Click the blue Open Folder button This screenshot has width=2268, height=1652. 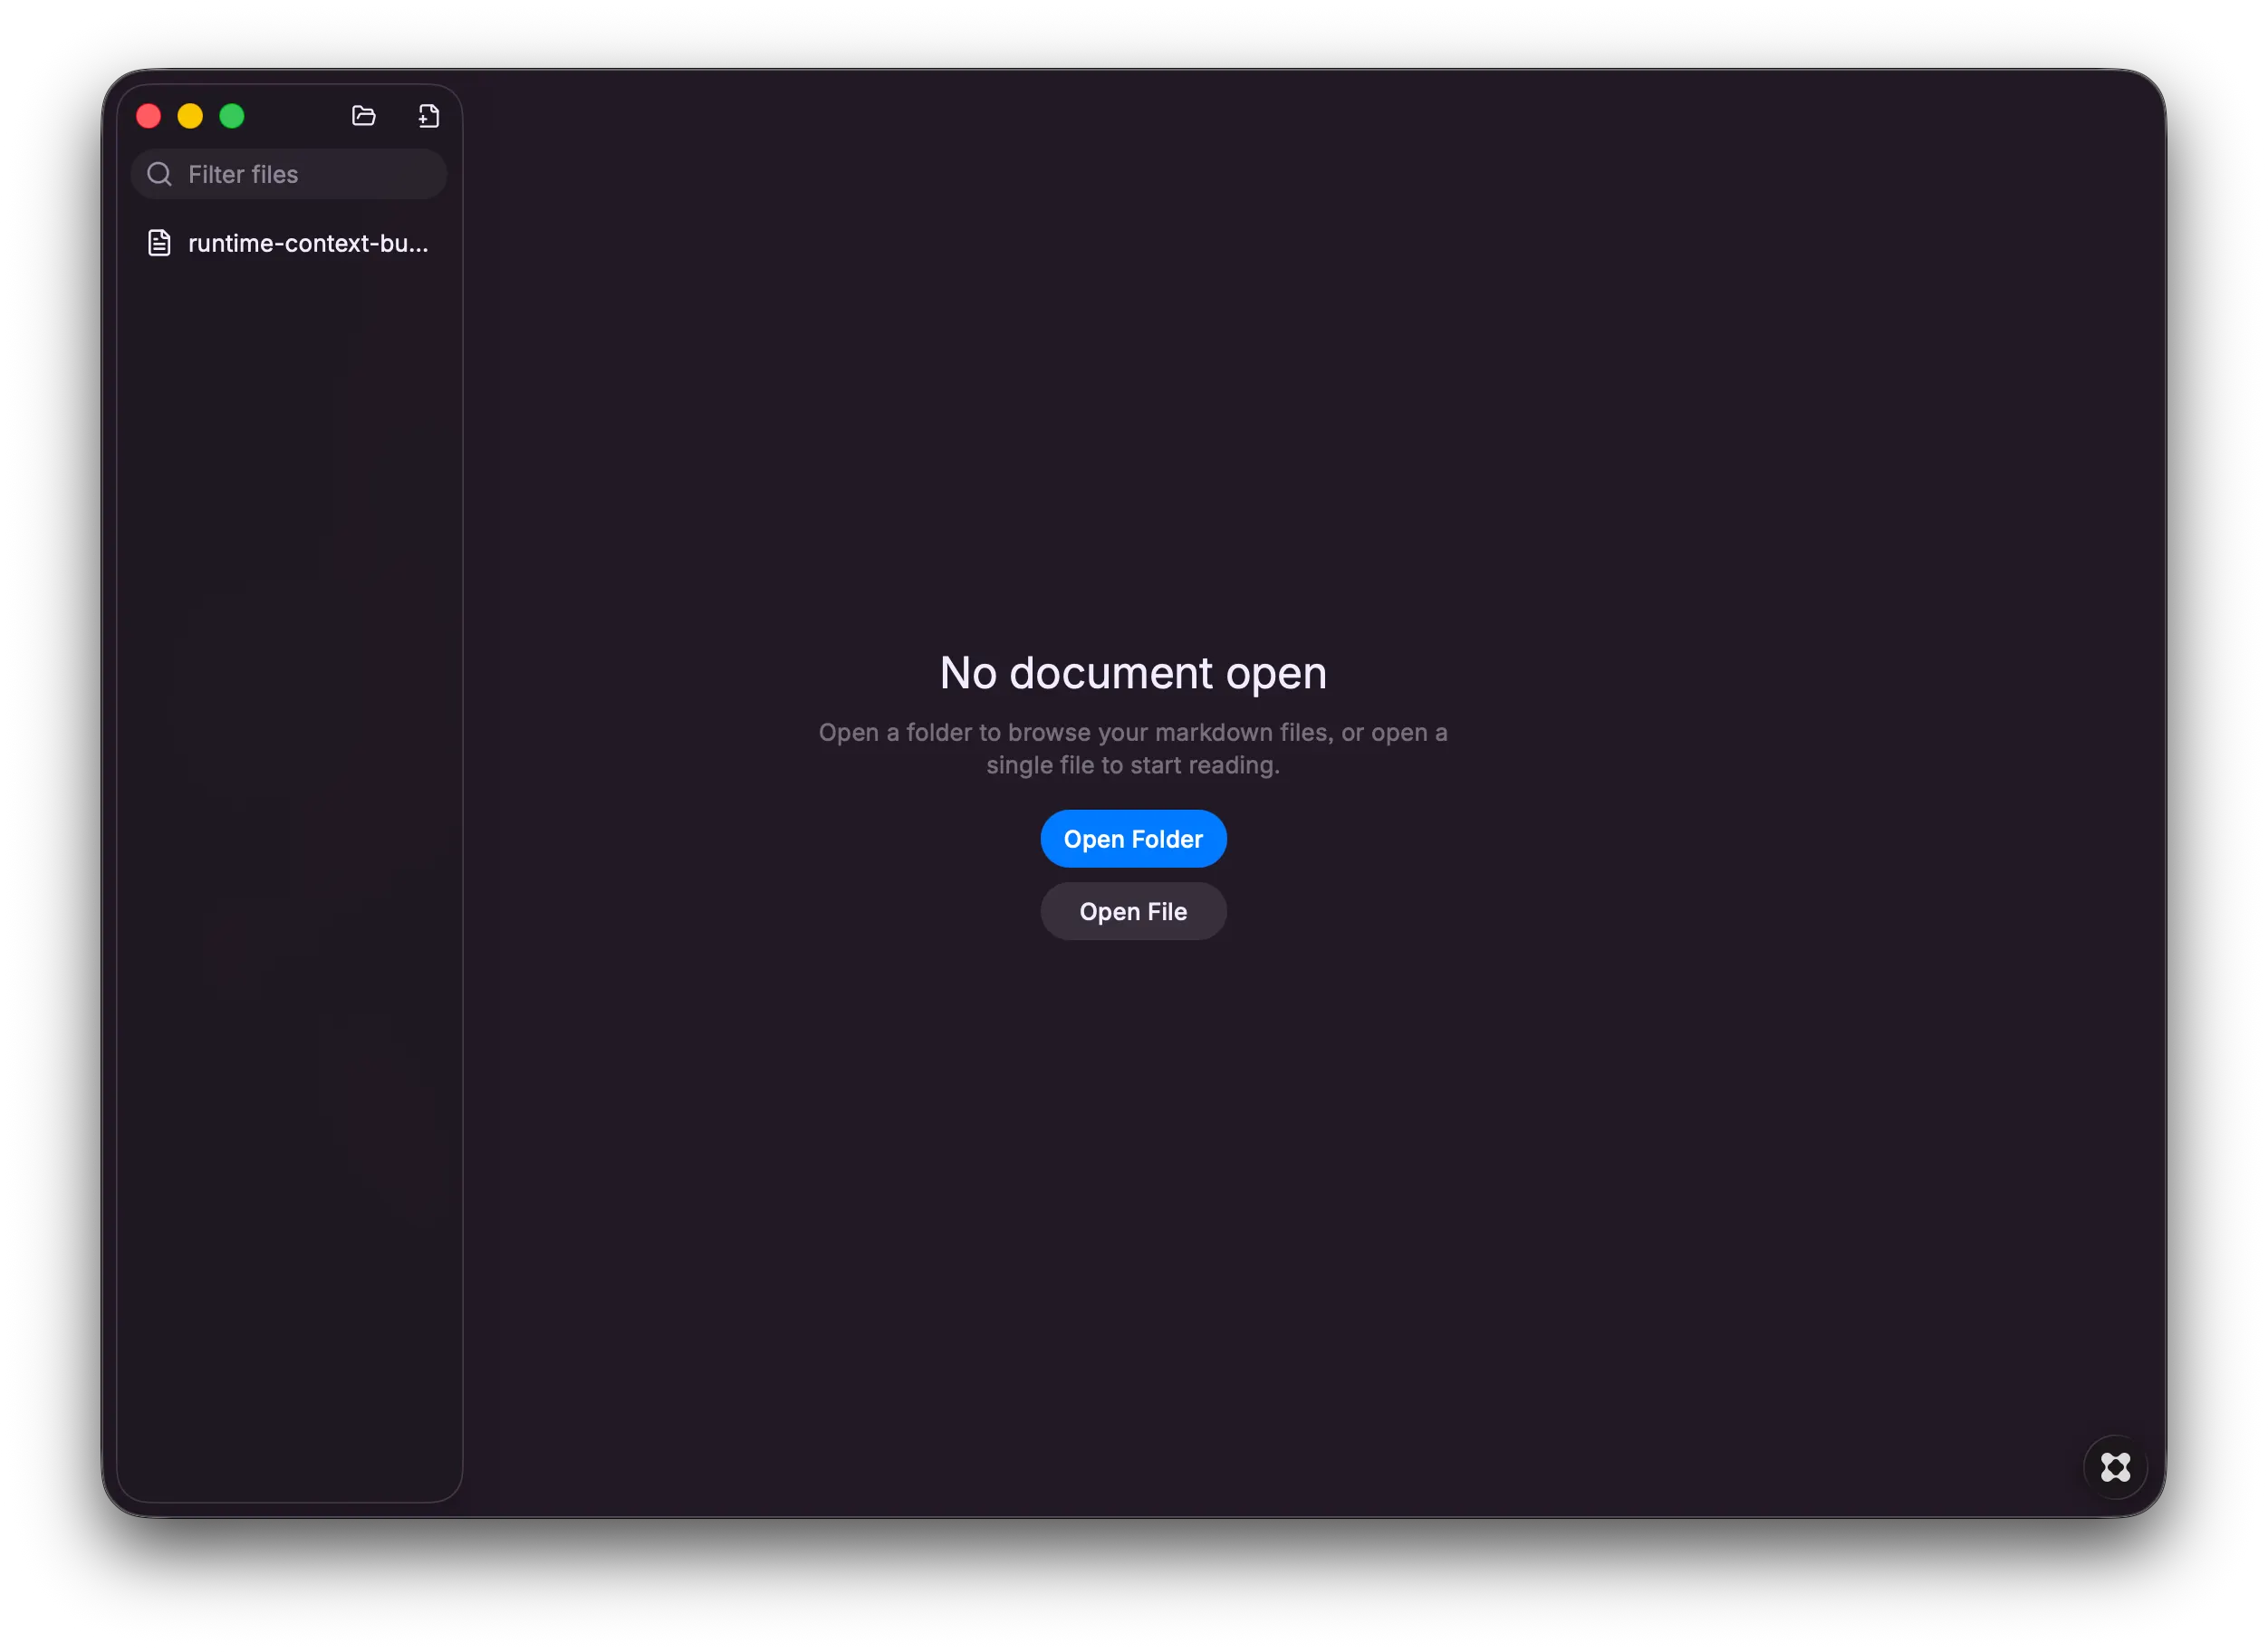pos(1133,839)
